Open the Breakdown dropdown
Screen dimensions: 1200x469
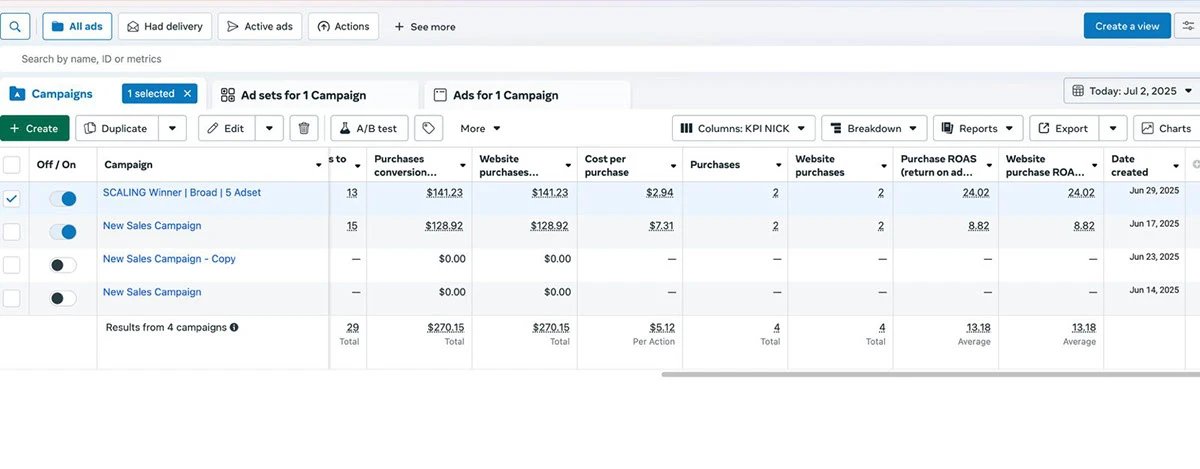(x=873, y=128)
